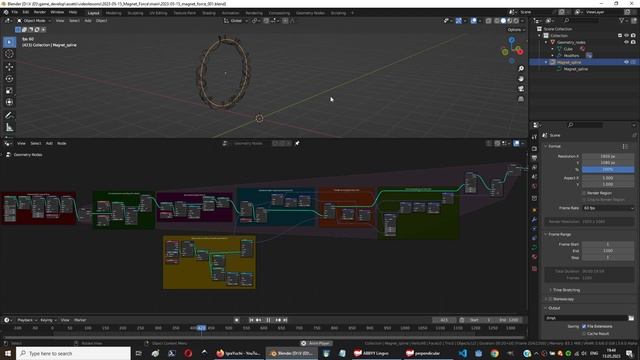The image size is (640, 360).
Task: Click the Frame Start value field
Action: click(608, 244)
